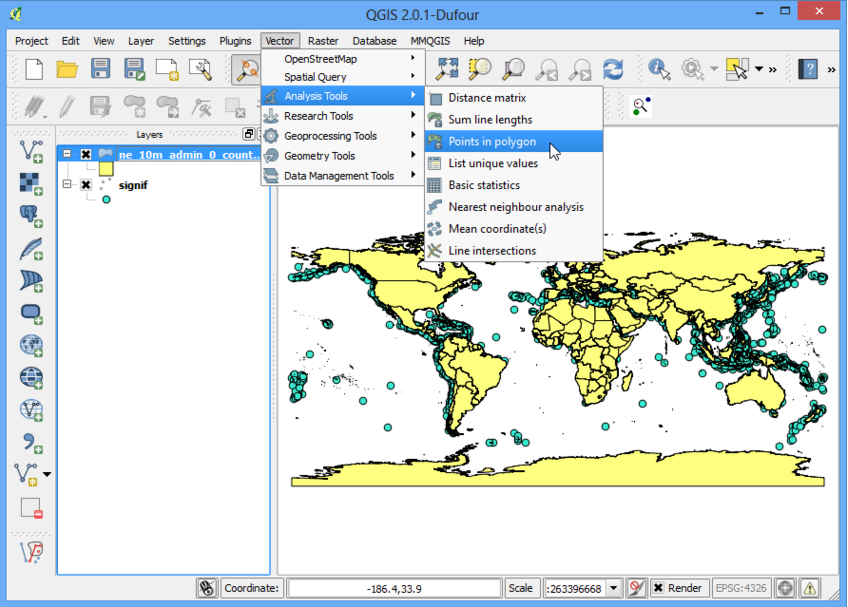Choose List unique values
848x607 pixels.
[x=514, y=163]
